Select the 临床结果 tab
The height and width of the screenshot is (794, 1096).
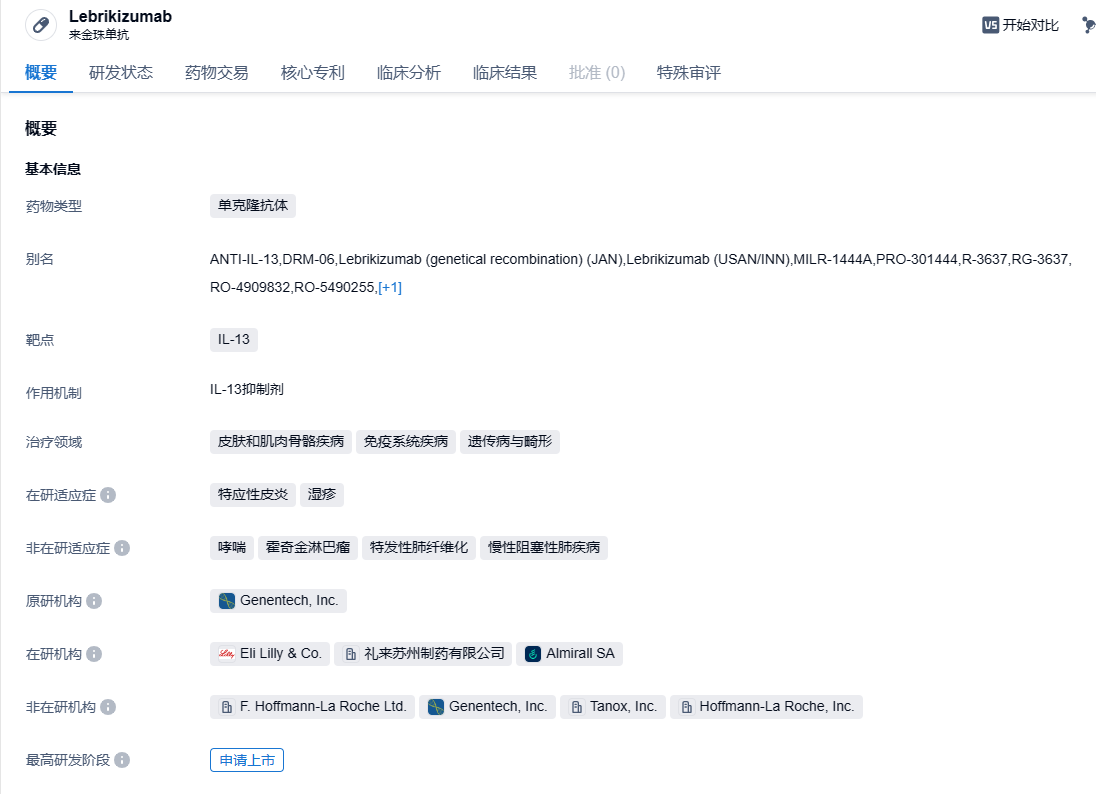[x=505, y=73]
